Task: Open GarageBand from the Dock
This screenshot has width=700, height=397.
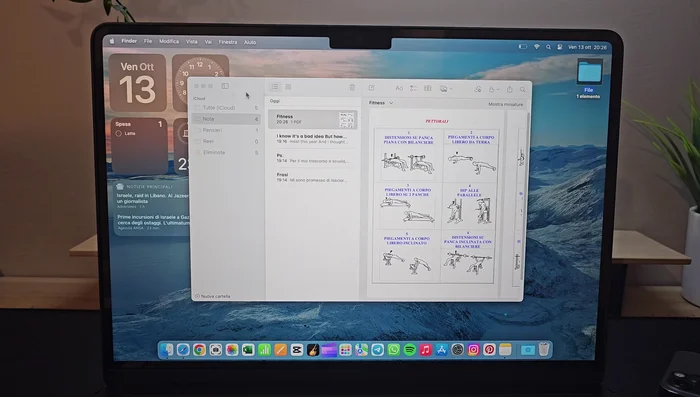Action: tap(313, 350)
